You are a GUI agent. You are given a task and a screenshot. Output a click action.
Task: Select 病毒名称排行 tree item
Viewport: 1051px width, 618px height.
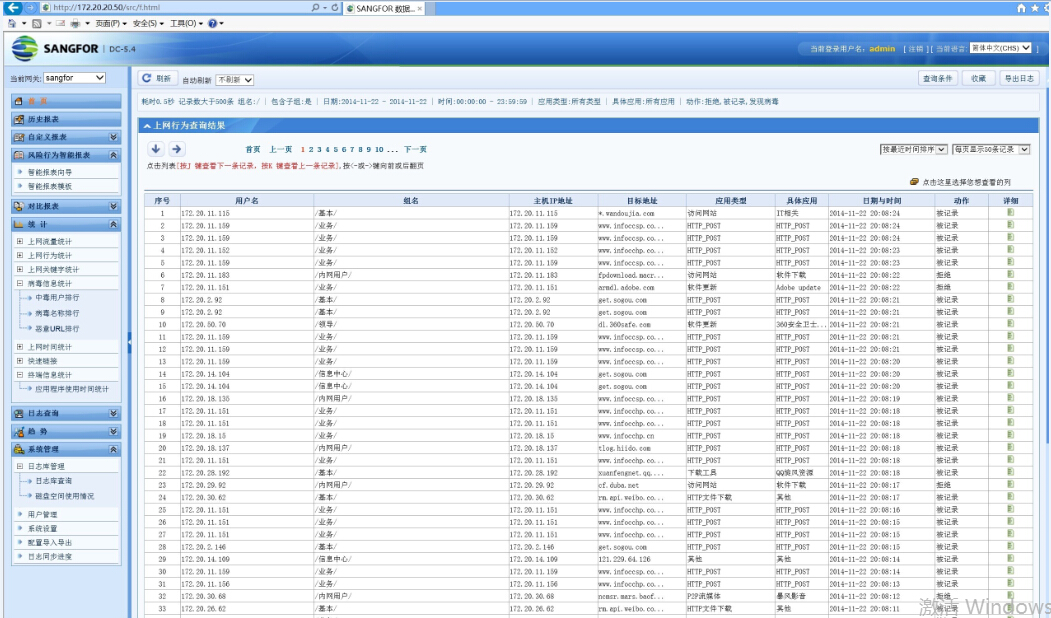(x=57, y=314)
